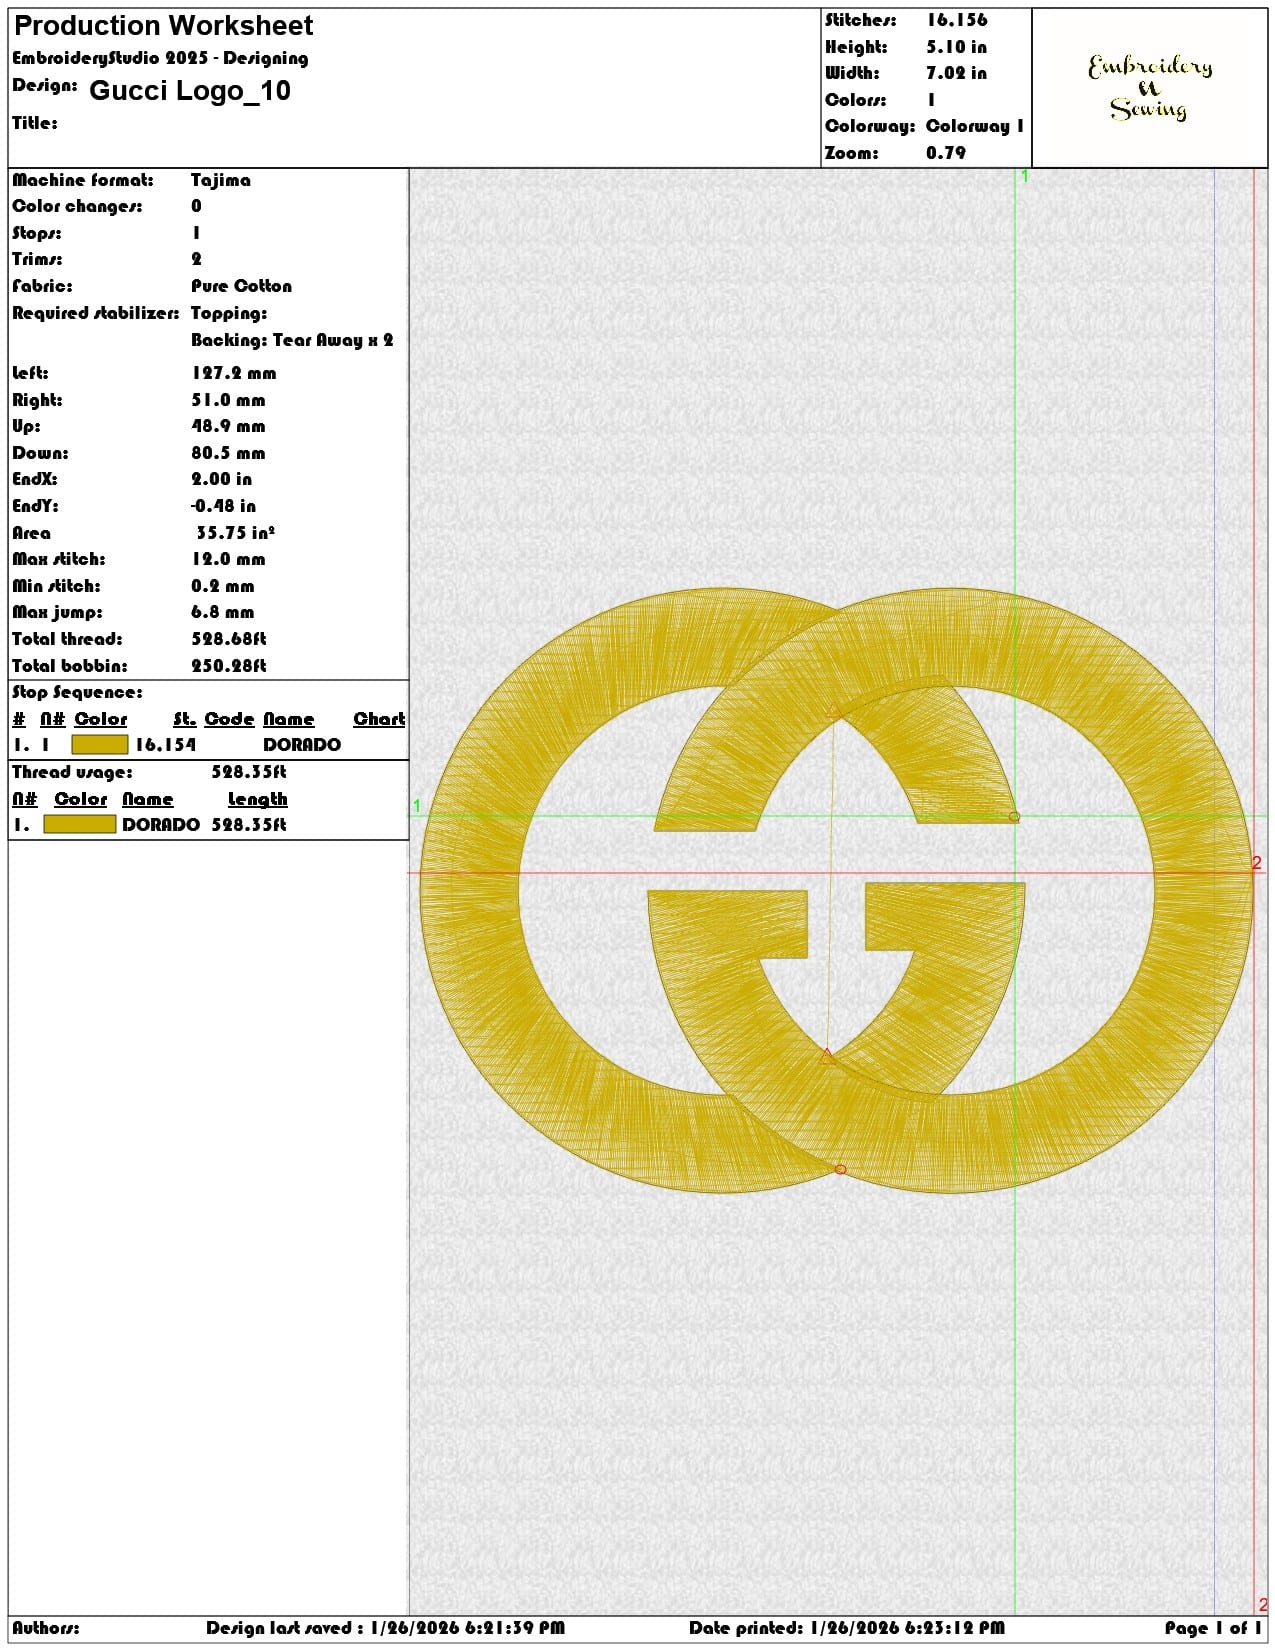Click the Authors label in footer

coord(46,1628)
